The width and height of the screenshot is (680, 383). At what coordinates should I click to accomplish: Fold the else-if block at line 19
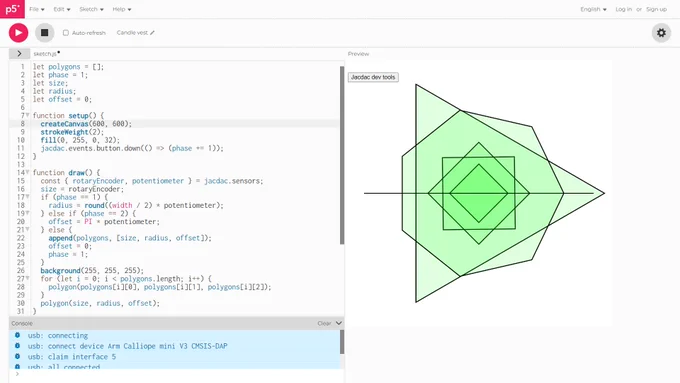27,213
